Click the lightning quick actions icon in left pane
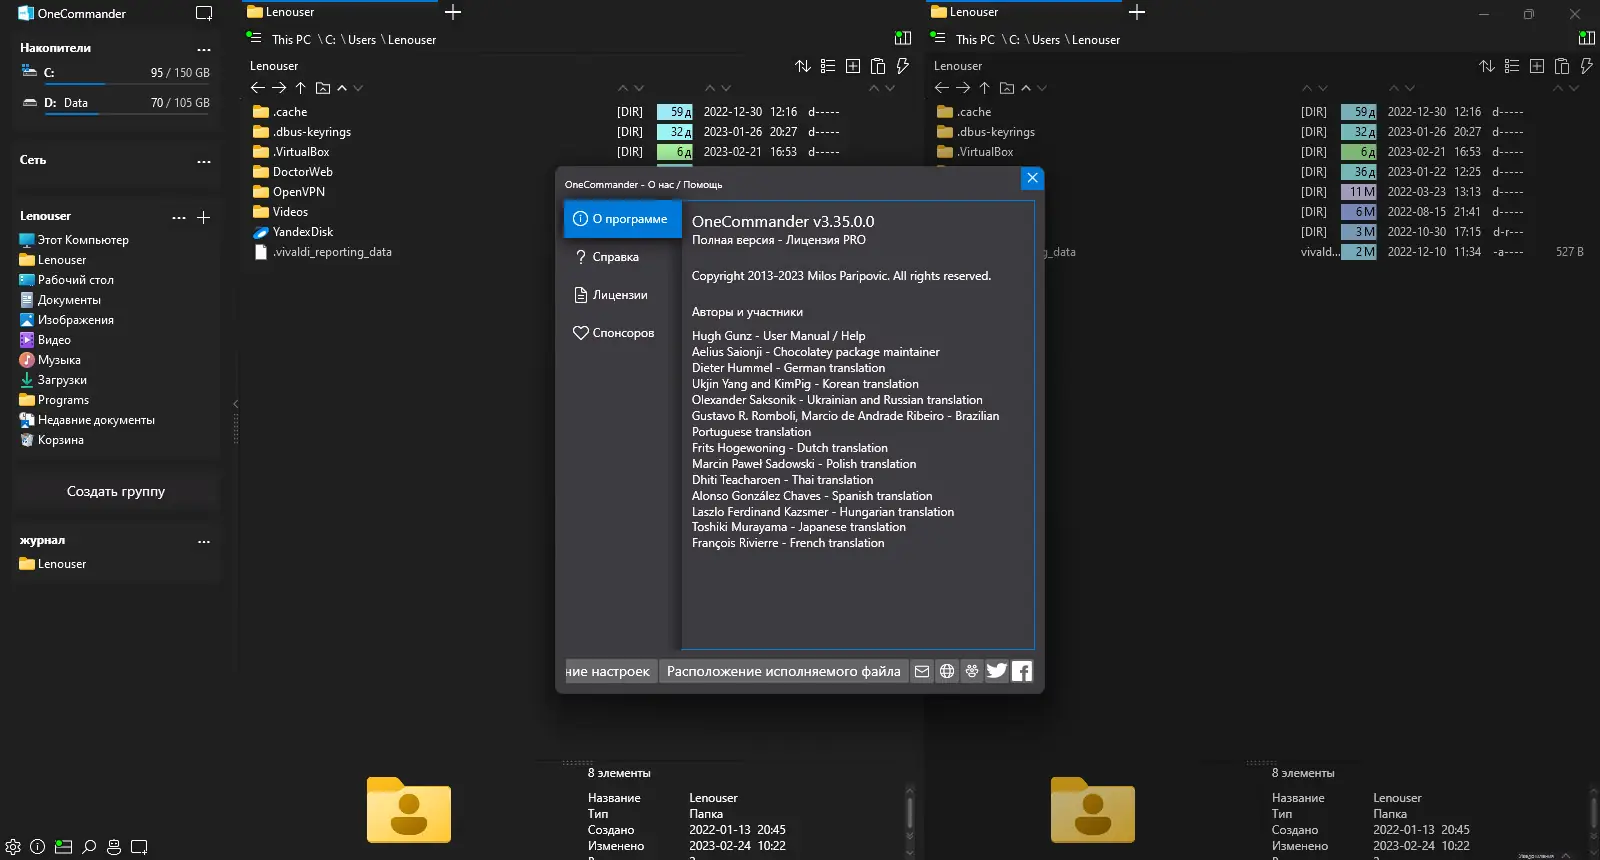Viewport: 1600px width, 860px height. 902,66
